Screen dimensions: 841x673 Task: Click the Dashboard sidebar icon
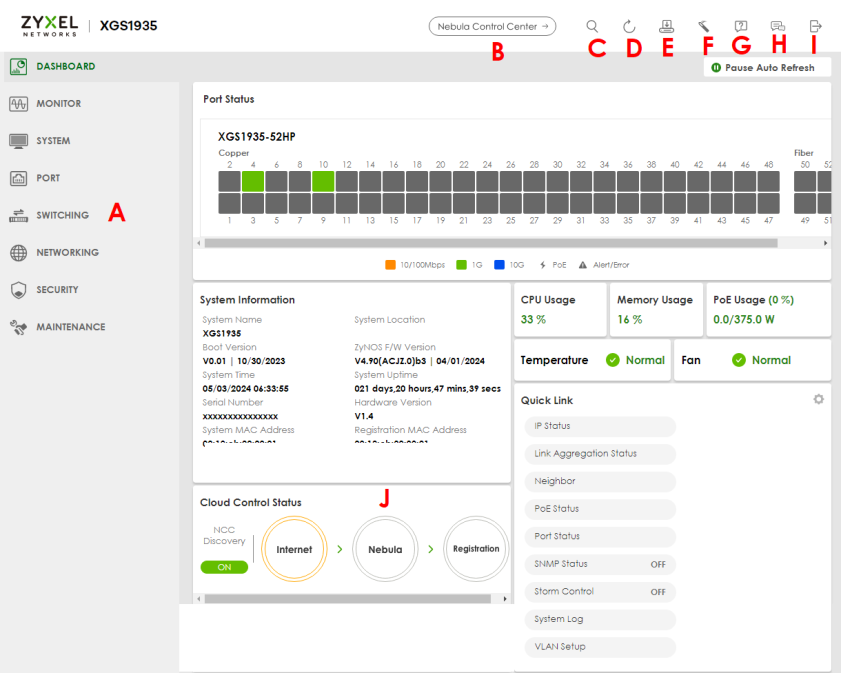point(18,66)
